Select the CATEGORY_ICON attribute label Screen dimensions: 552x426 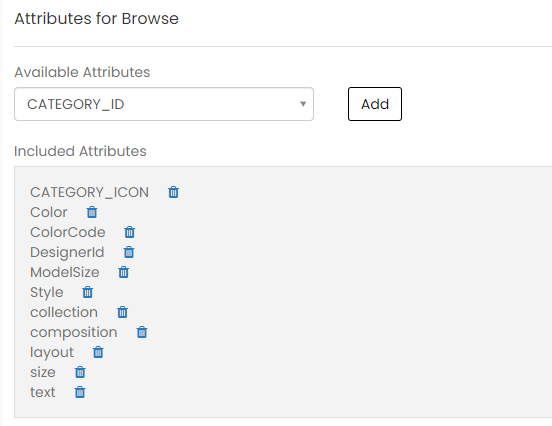point(89,192)
